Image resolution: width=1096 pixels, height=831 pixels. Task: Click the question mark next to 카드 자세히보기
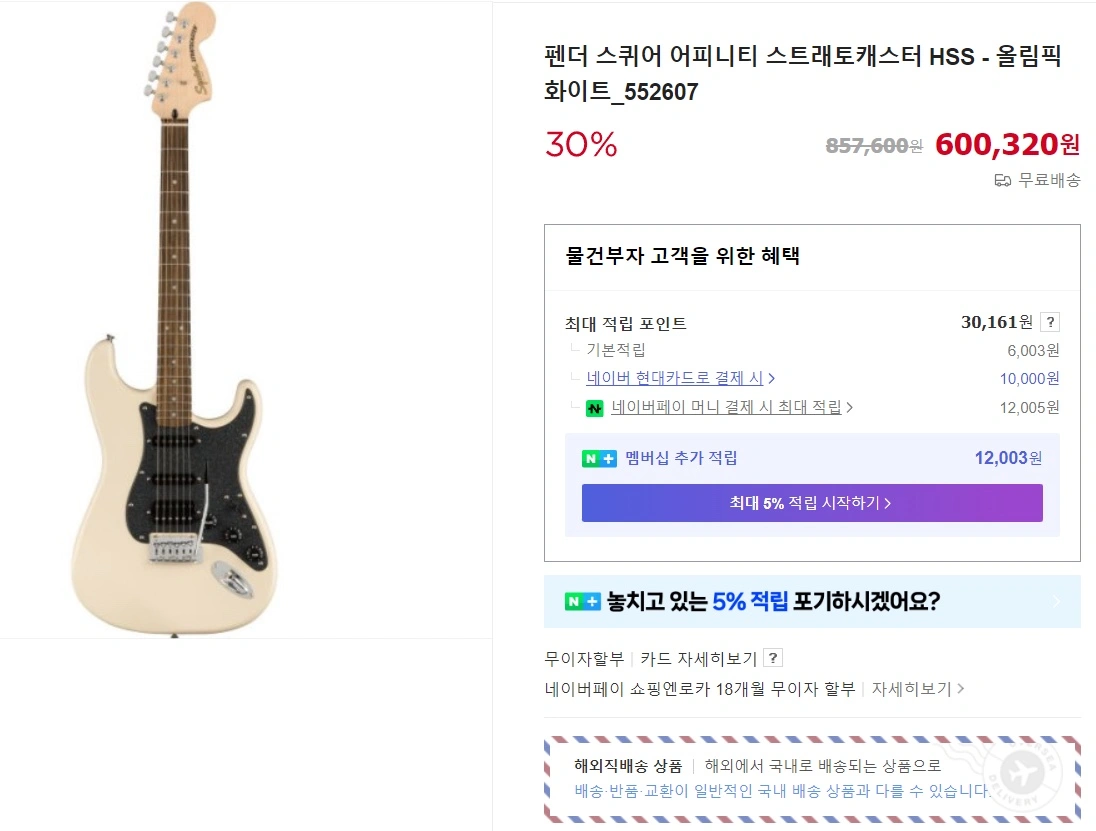point(772,658)
